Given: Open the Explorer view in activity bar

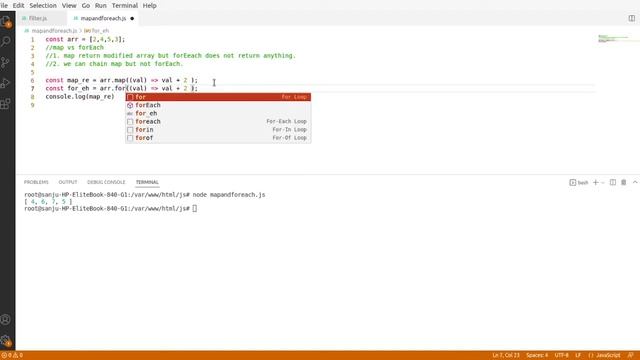Looking at the screenshot, I should click(x=6, y=21).
